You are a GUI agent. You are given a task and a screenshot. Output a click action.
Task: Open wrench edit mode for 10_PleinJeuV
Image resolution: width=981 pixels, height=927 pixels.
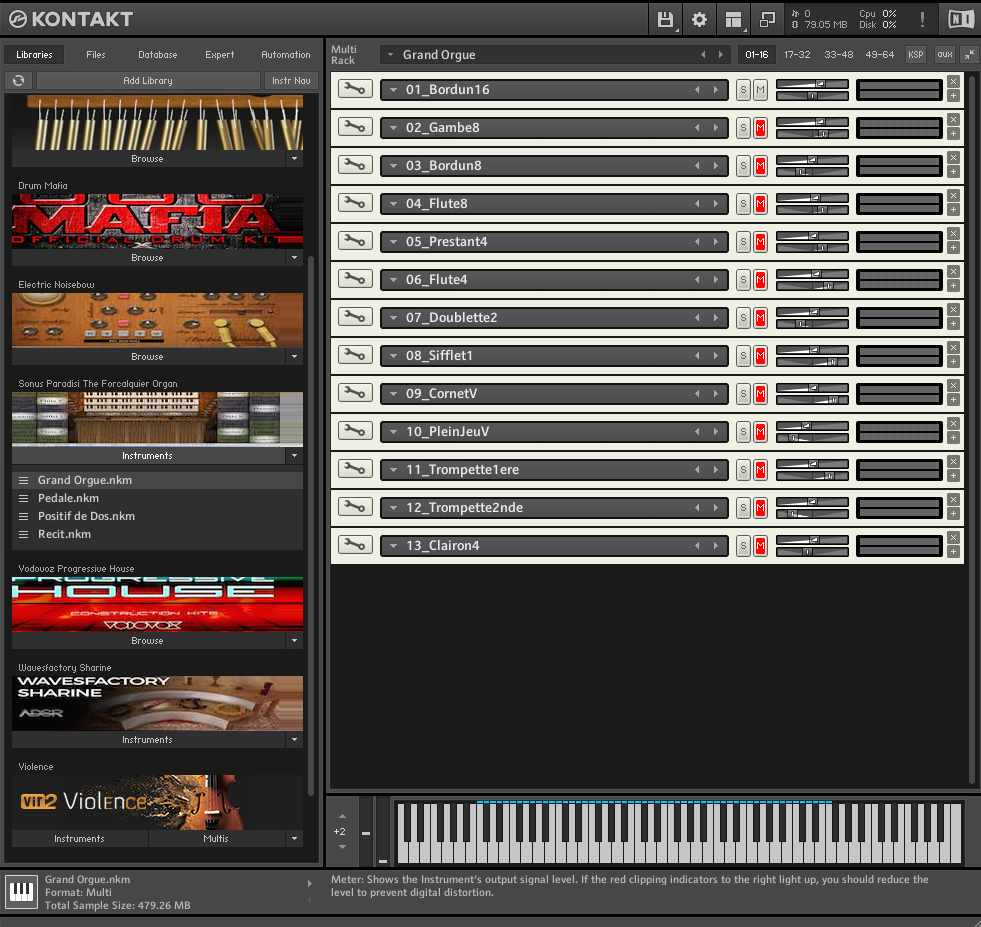click(355, 431)
